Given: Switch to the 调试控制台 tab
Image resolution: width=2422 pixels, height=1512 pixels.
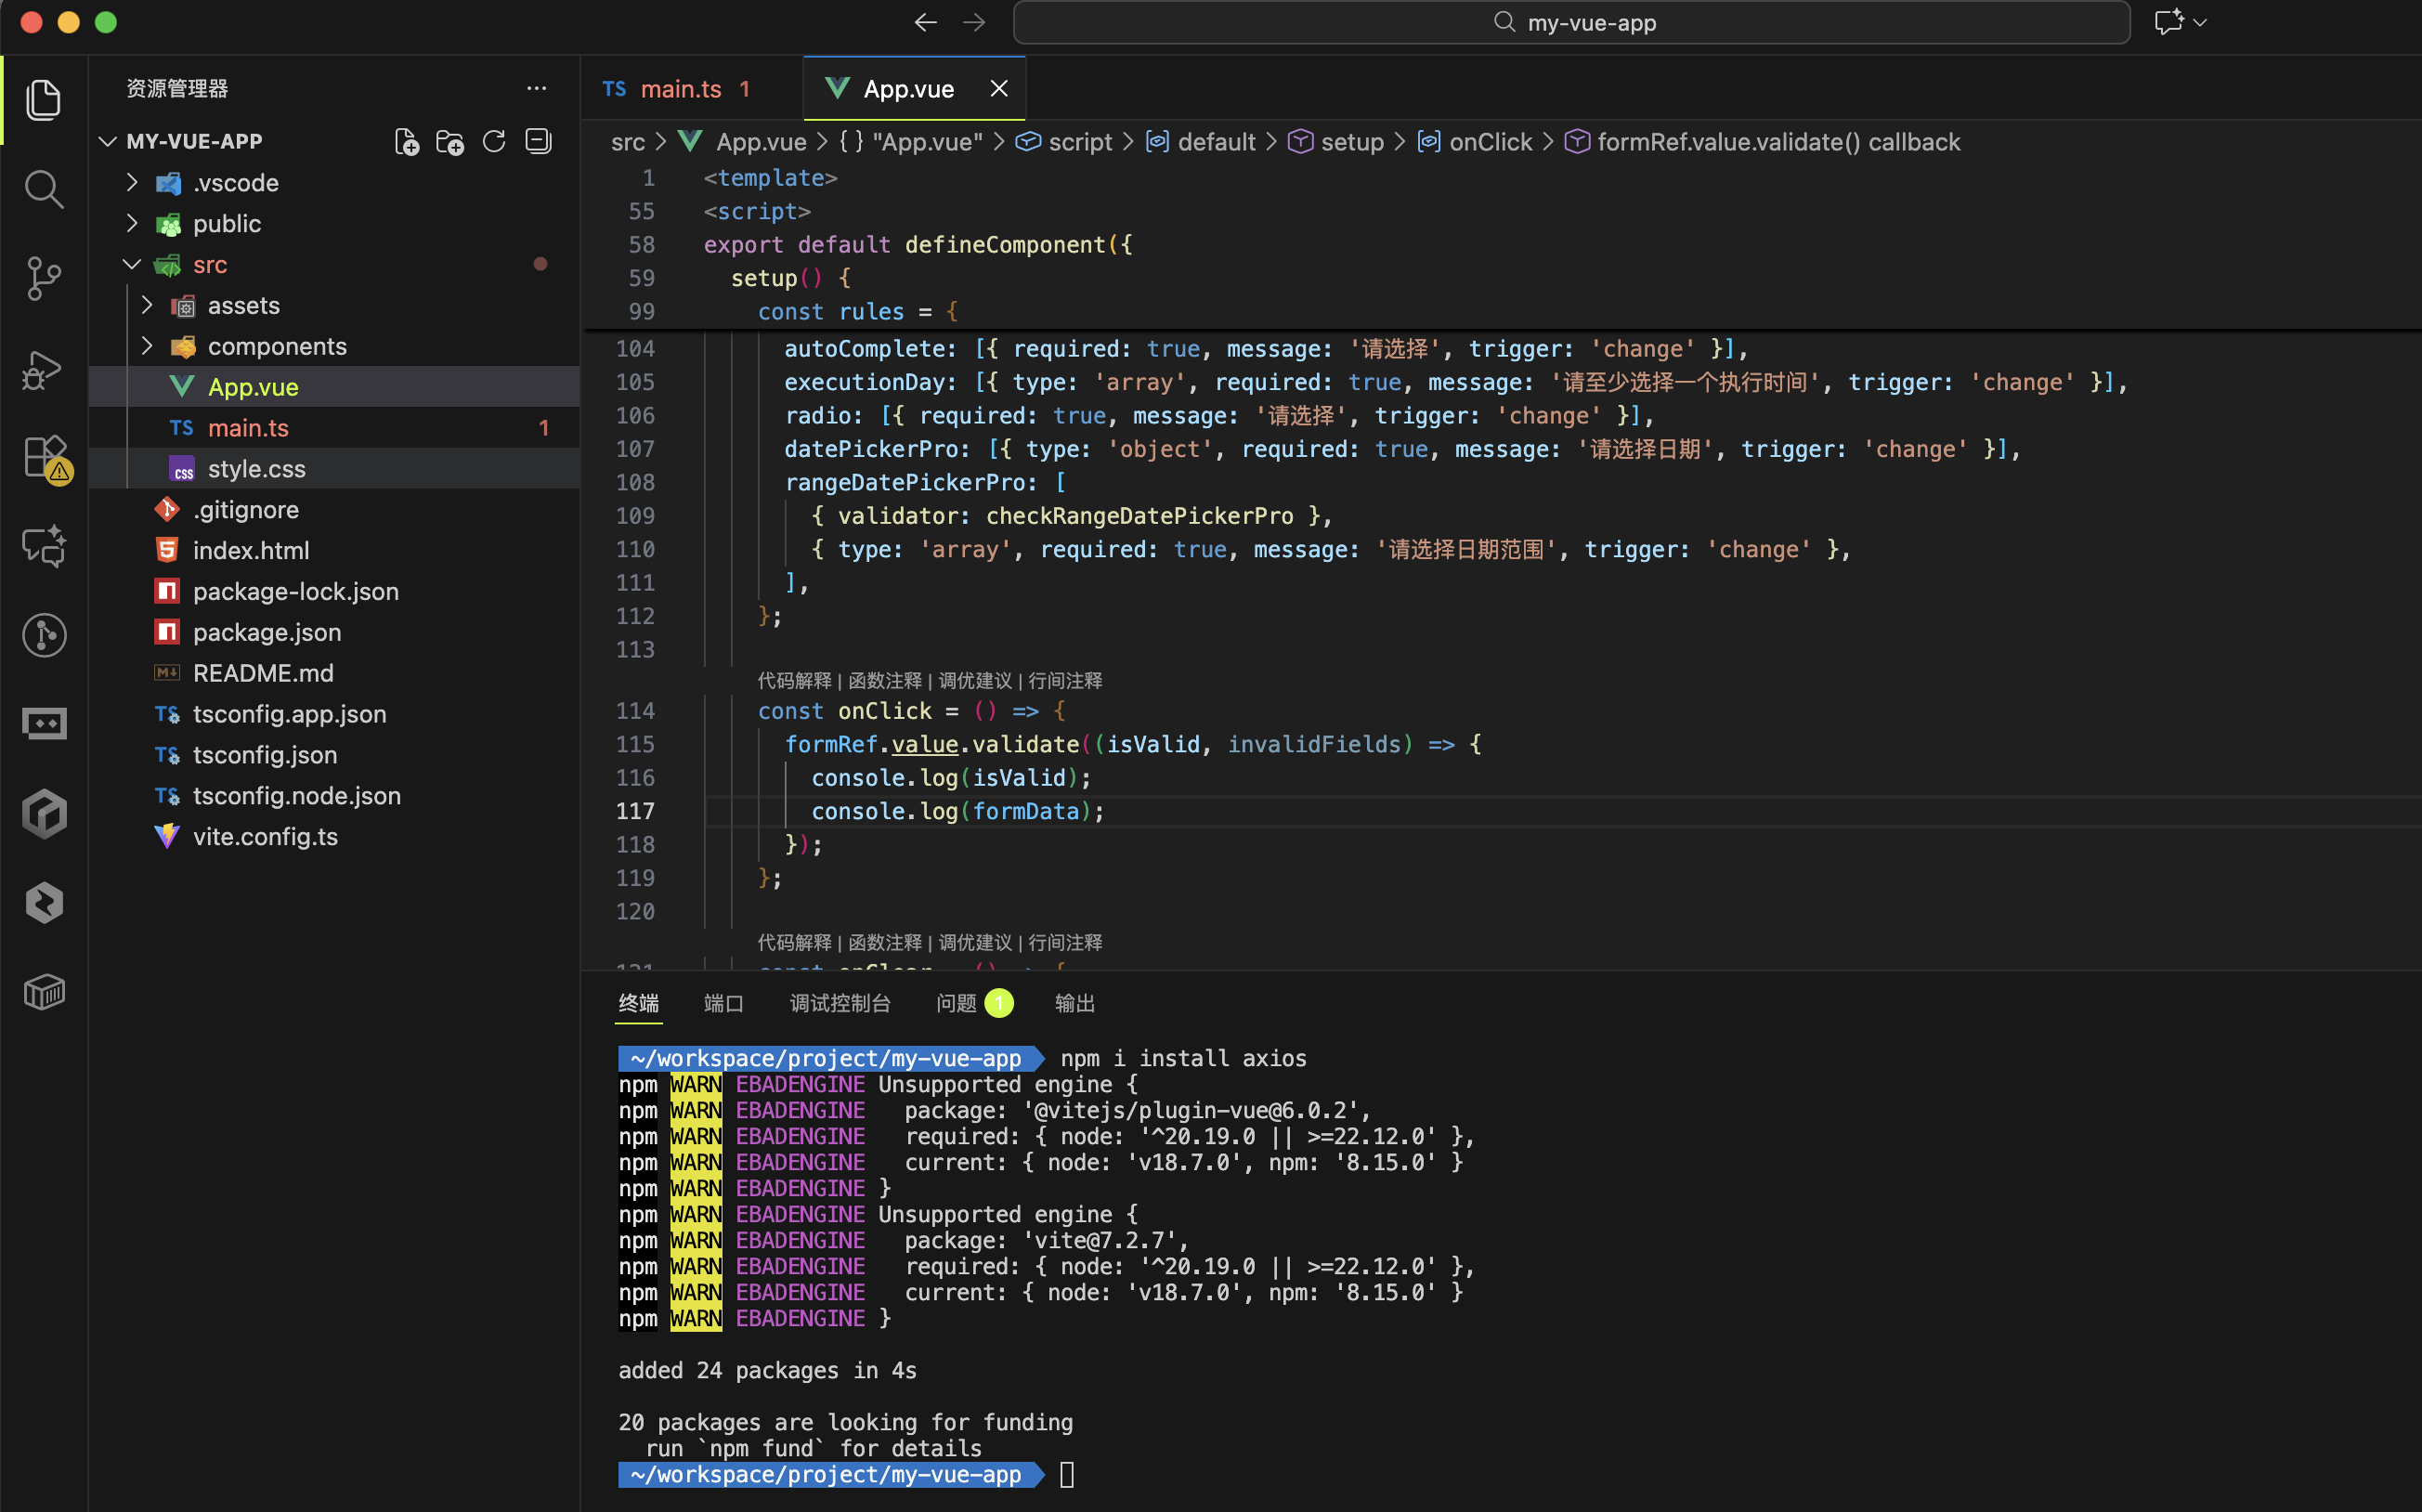Looking at the screenshot, I should pos(839,1003).
